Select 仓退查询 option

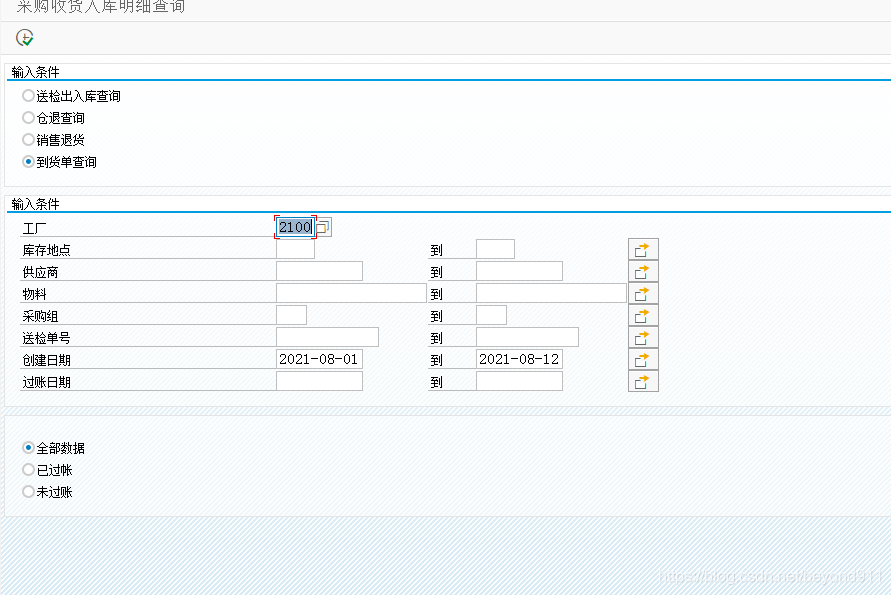pyautogui.click(x=29, y=117)
